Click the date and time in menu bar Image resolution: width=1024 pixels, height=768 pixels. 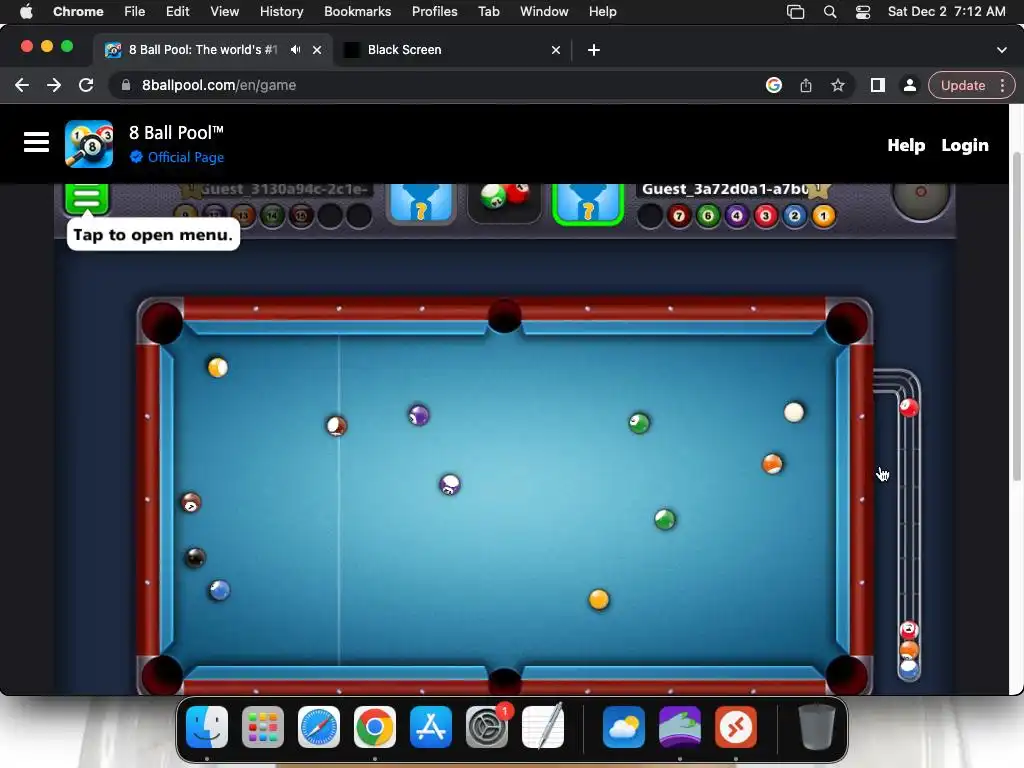coord(946,12)
